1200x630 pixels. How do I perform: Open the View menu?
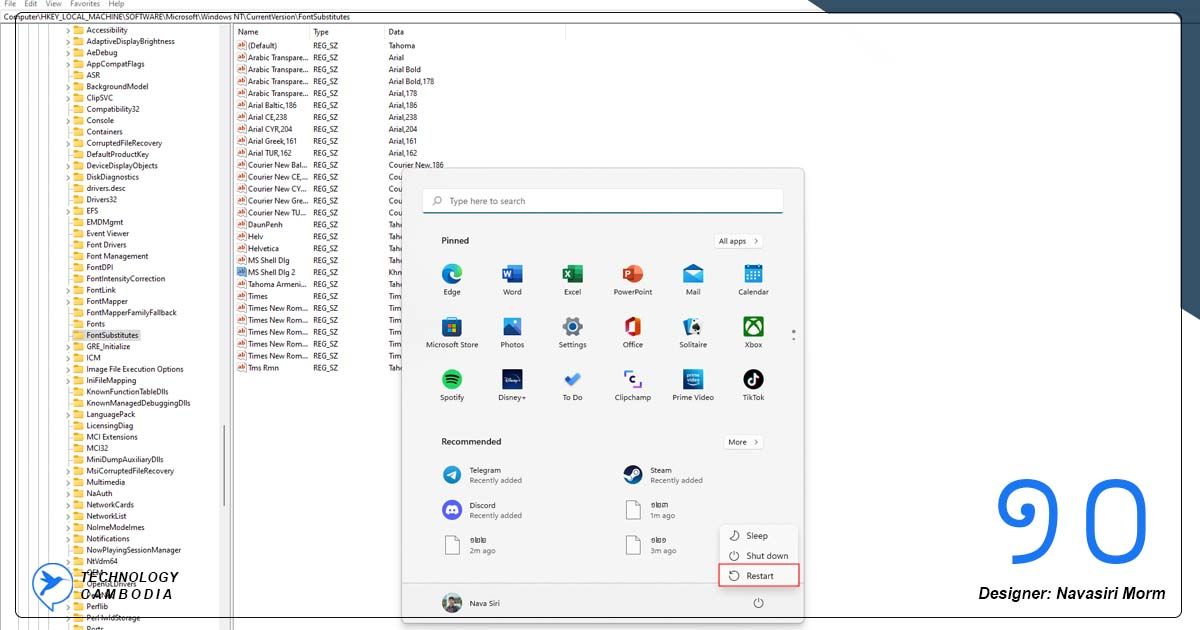click(x=54, y=4)
